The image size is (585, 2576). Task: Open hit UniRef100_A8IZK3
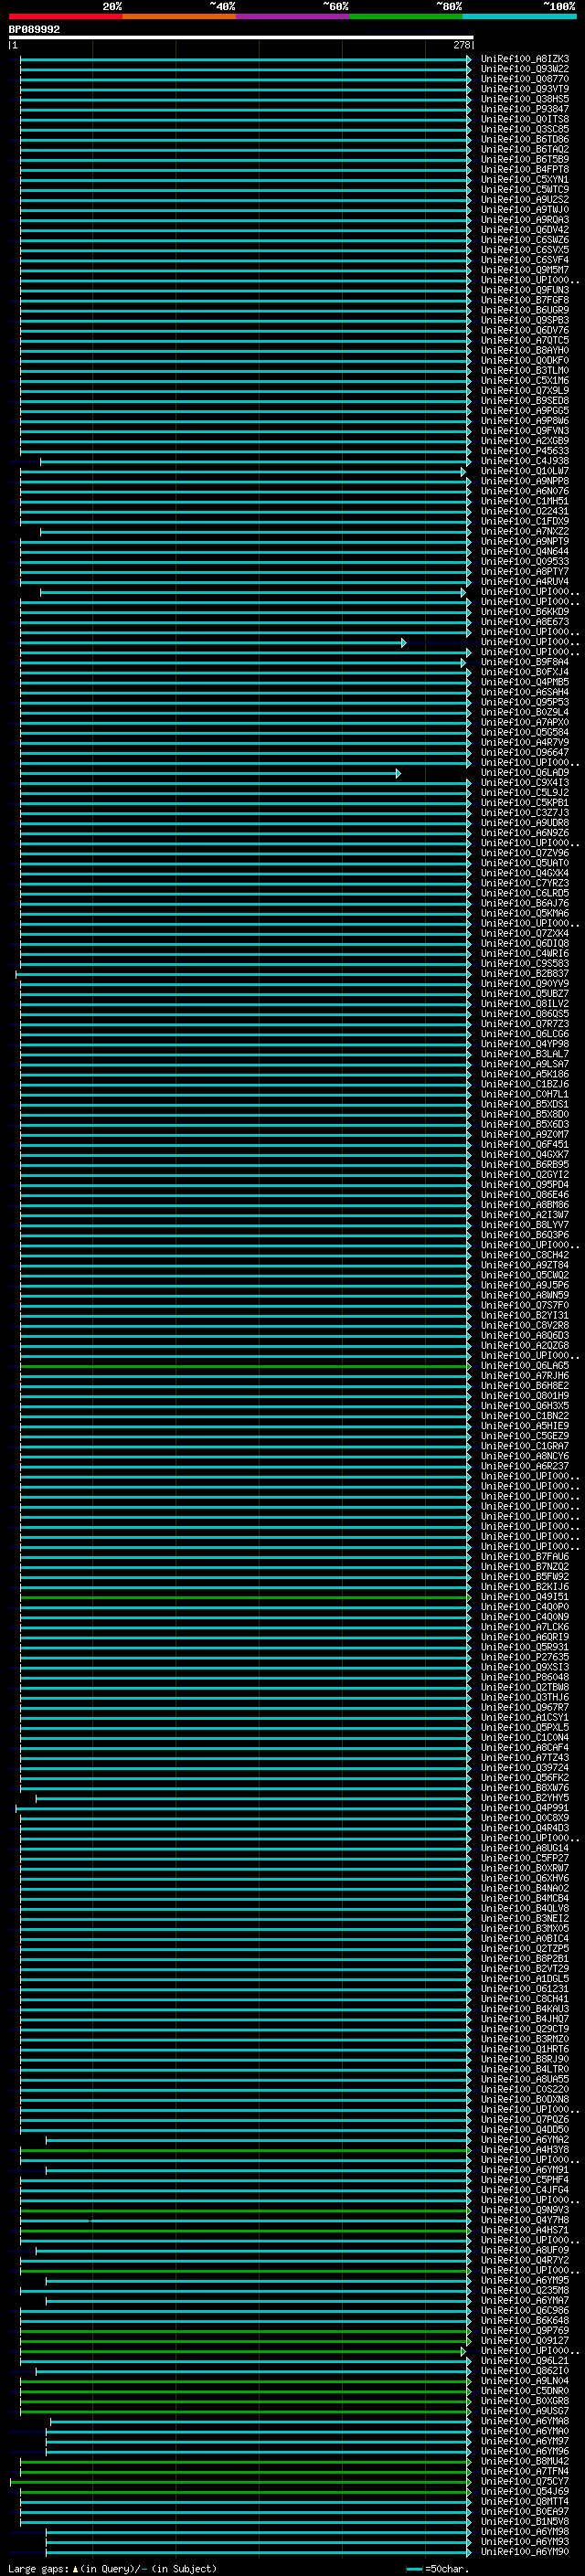tap(524, 59)
